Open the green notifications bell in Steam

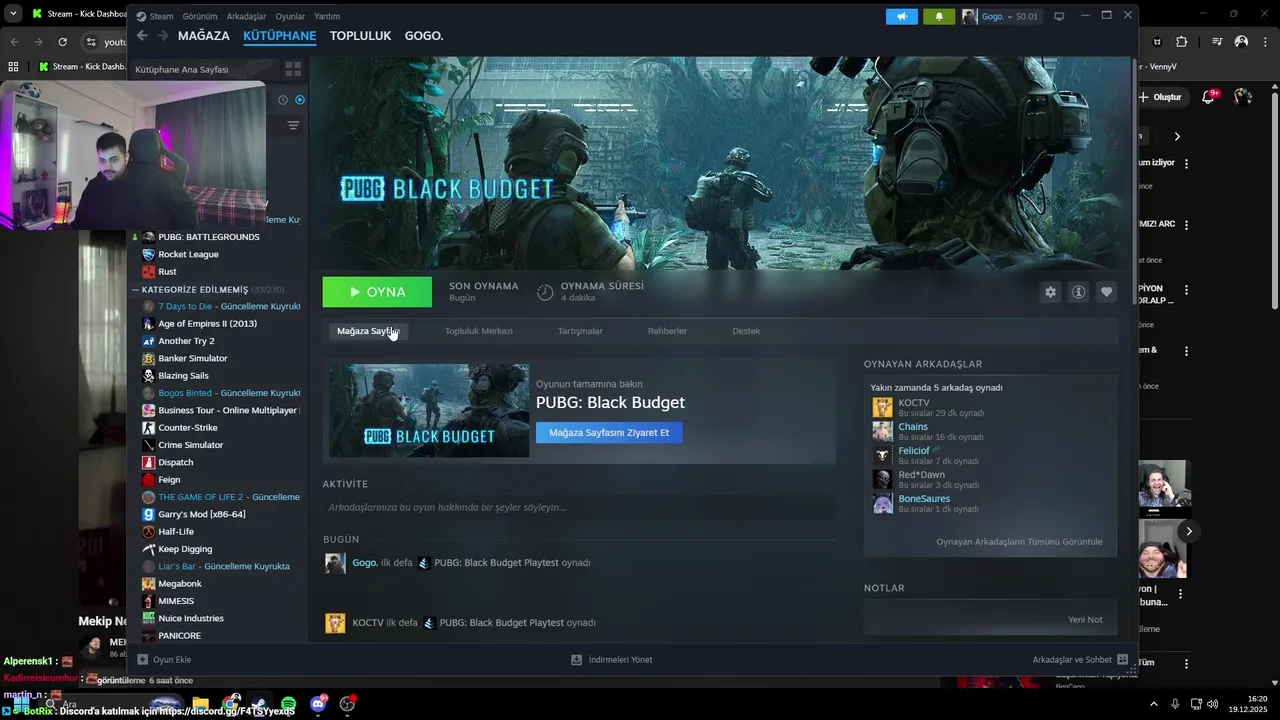pos(939,16)
